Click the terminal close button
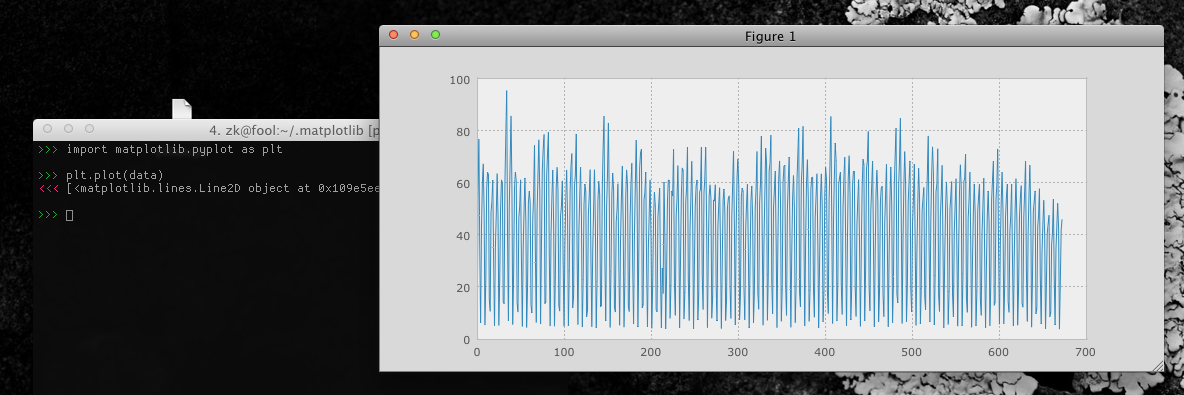This screenshot has width=1184, height=395. [47, 129]
